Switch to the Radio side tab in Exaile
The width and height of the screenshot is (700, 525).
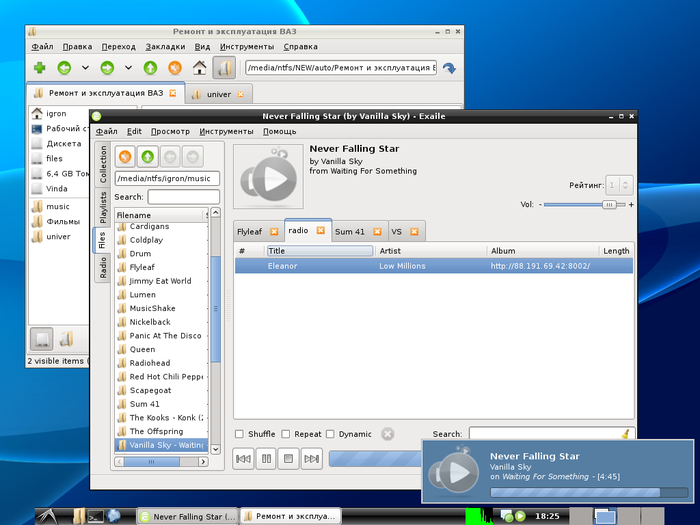click(x=103, y=268)
